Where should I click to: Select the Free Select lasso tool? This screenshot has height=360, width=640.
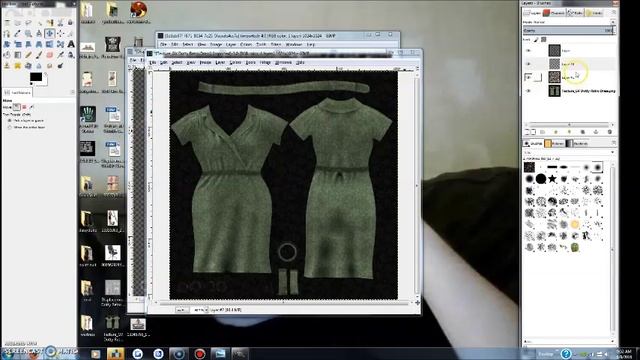click(x=28, y=22)
